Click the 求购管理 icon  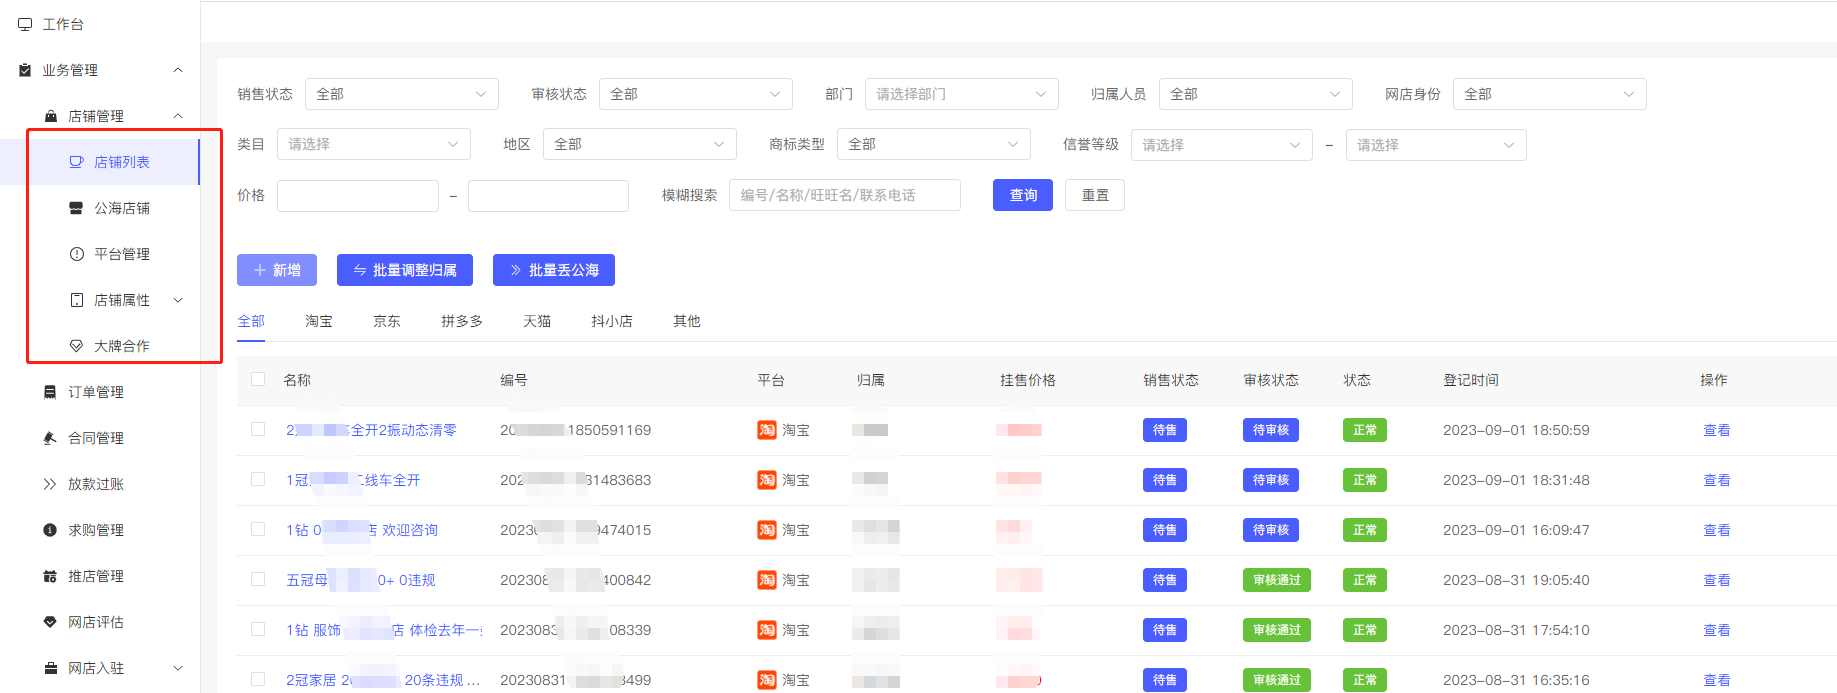click(x=50, y=530)
